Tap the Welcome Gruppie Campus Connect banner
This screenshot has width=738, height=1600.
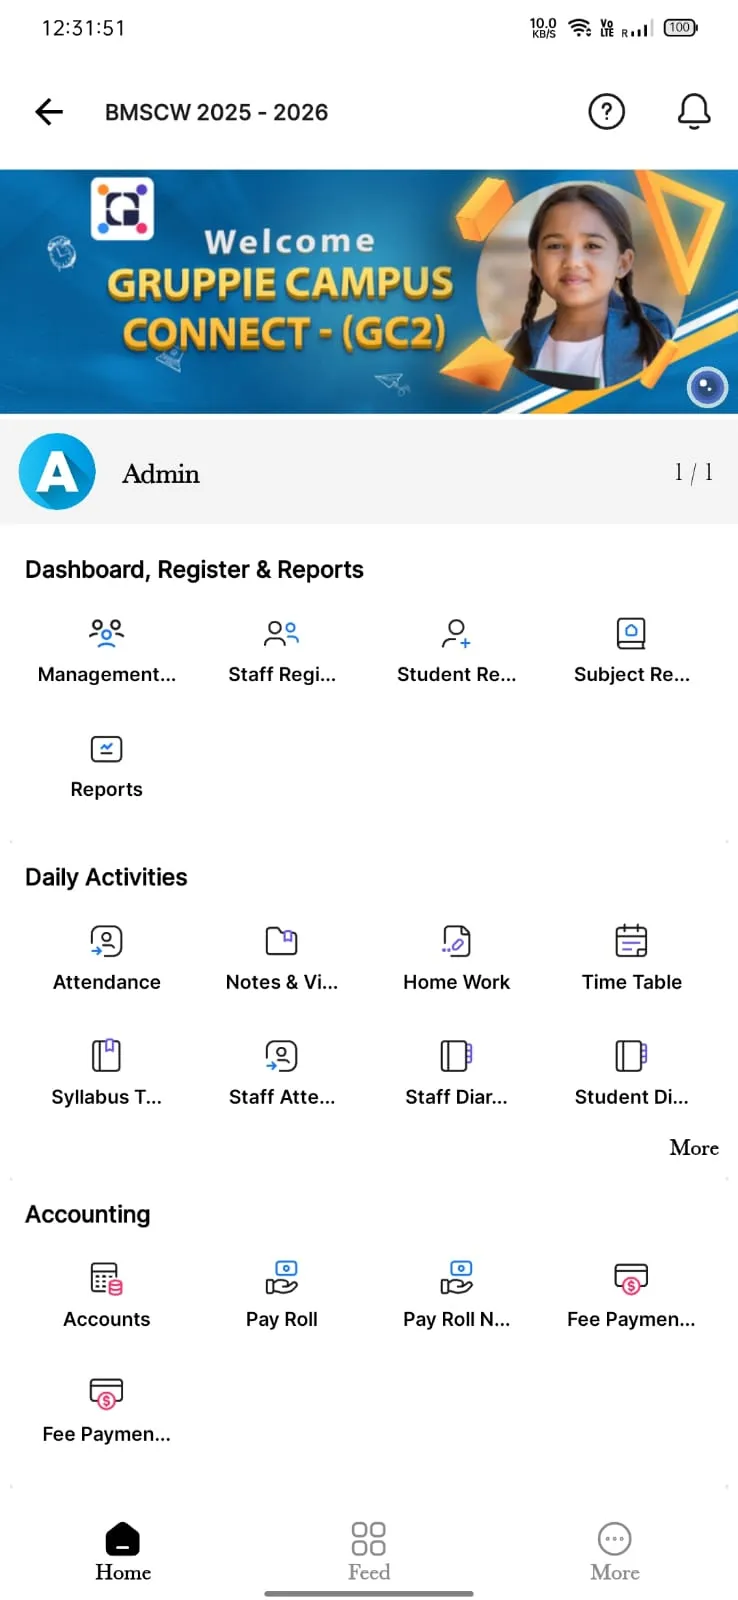pyautogui.click(x=369, y=291)
